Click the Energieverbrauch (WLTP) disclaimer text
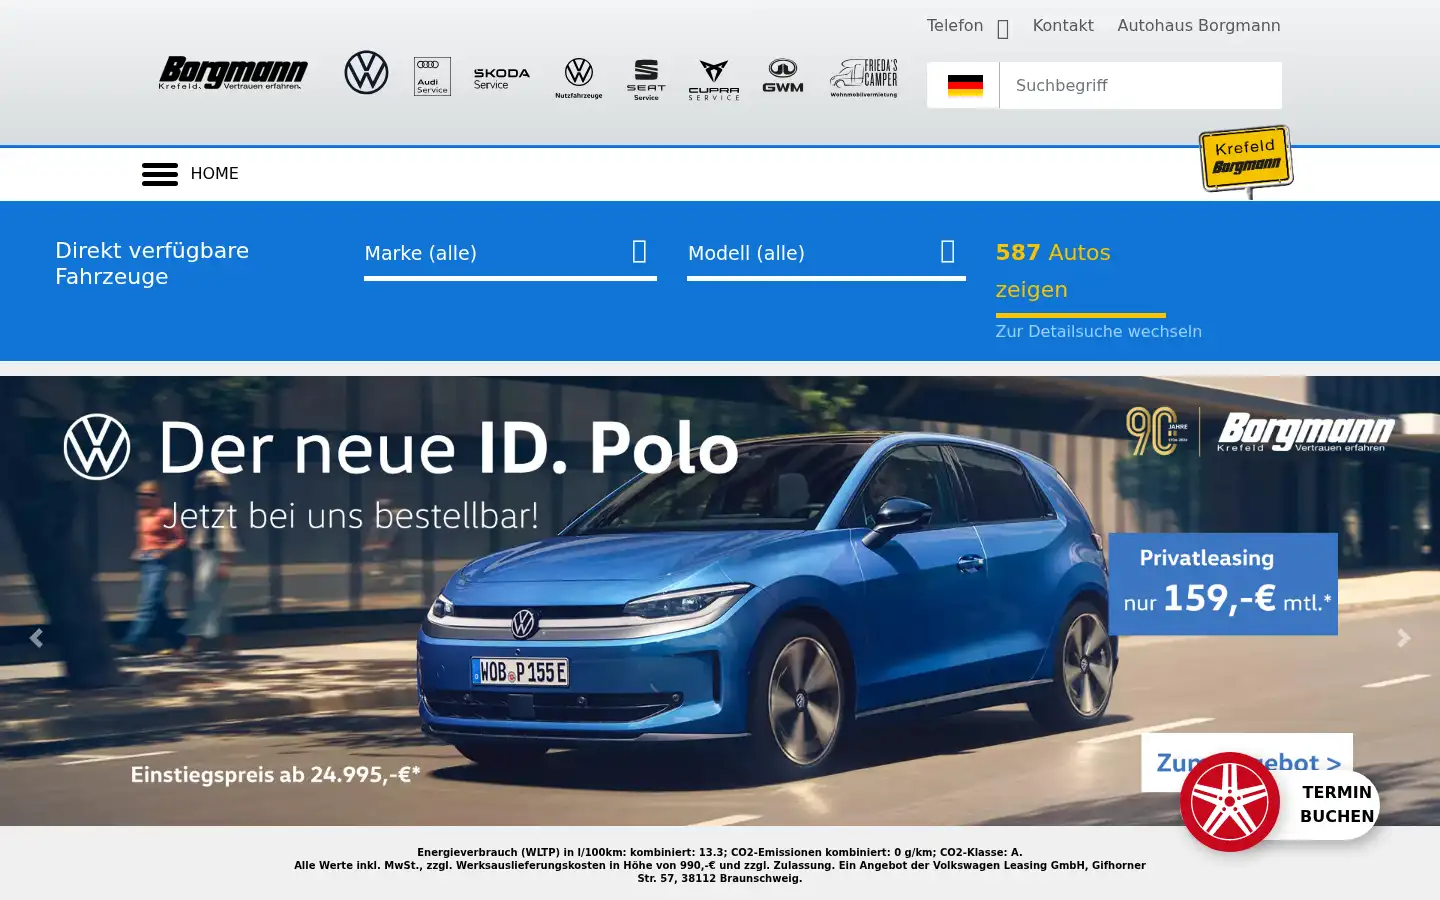Viewport: 1440px width, 900px height. point(720,866)
